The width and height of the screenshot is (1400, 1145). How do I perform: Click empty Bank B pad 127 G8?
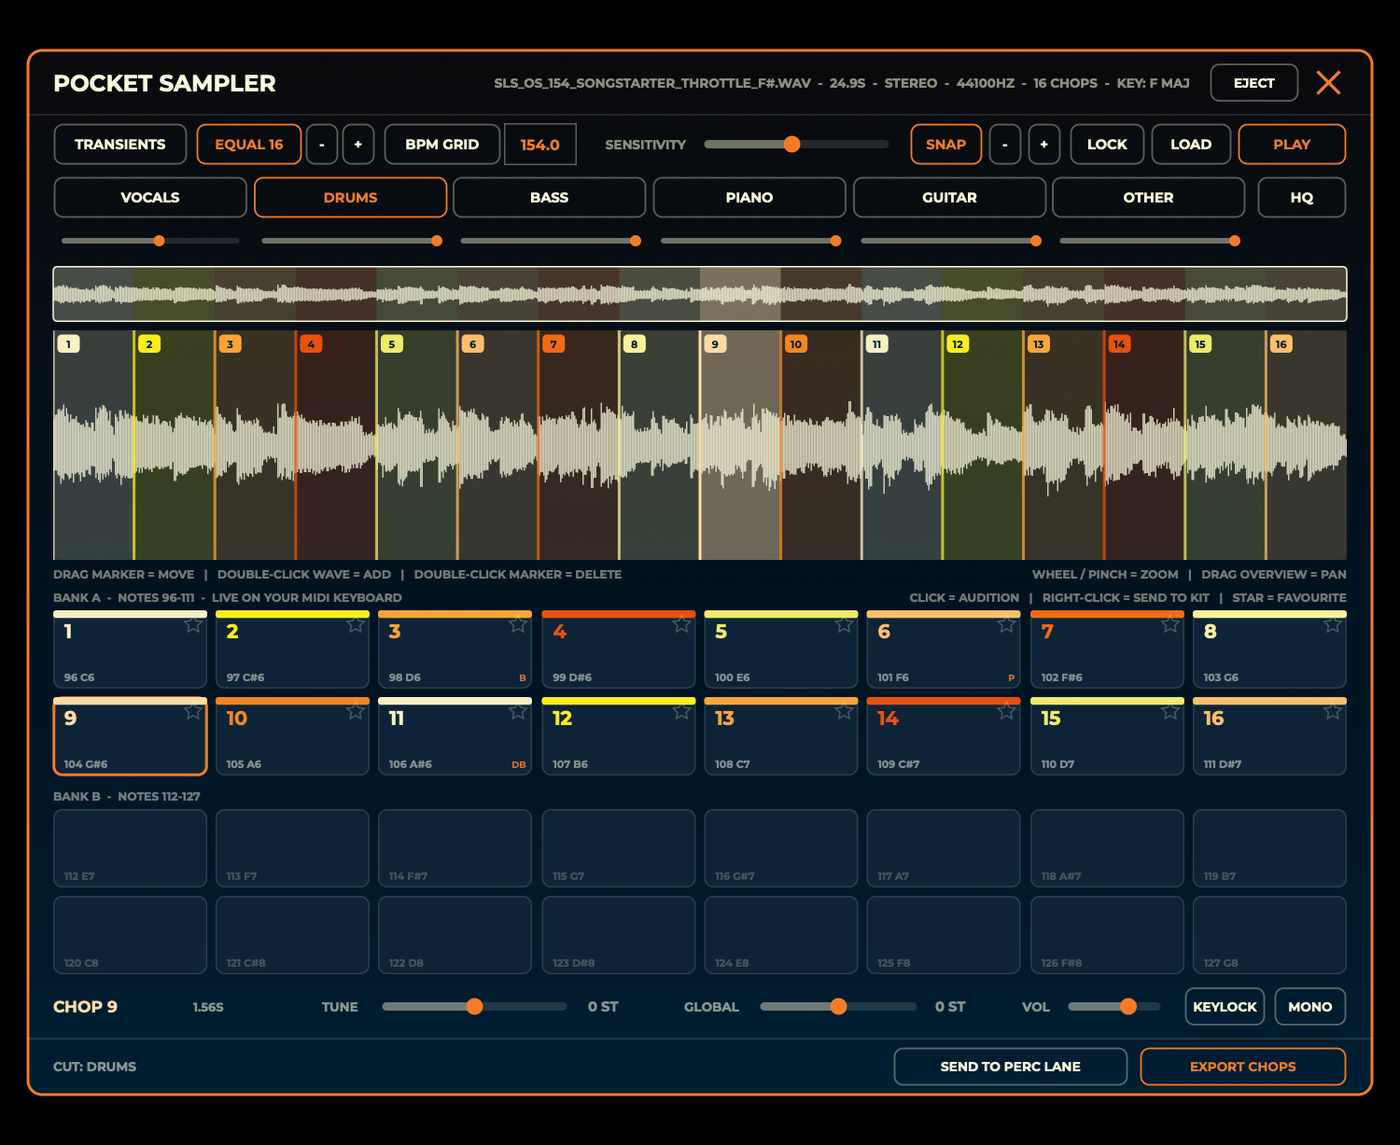pos(1269,935)
